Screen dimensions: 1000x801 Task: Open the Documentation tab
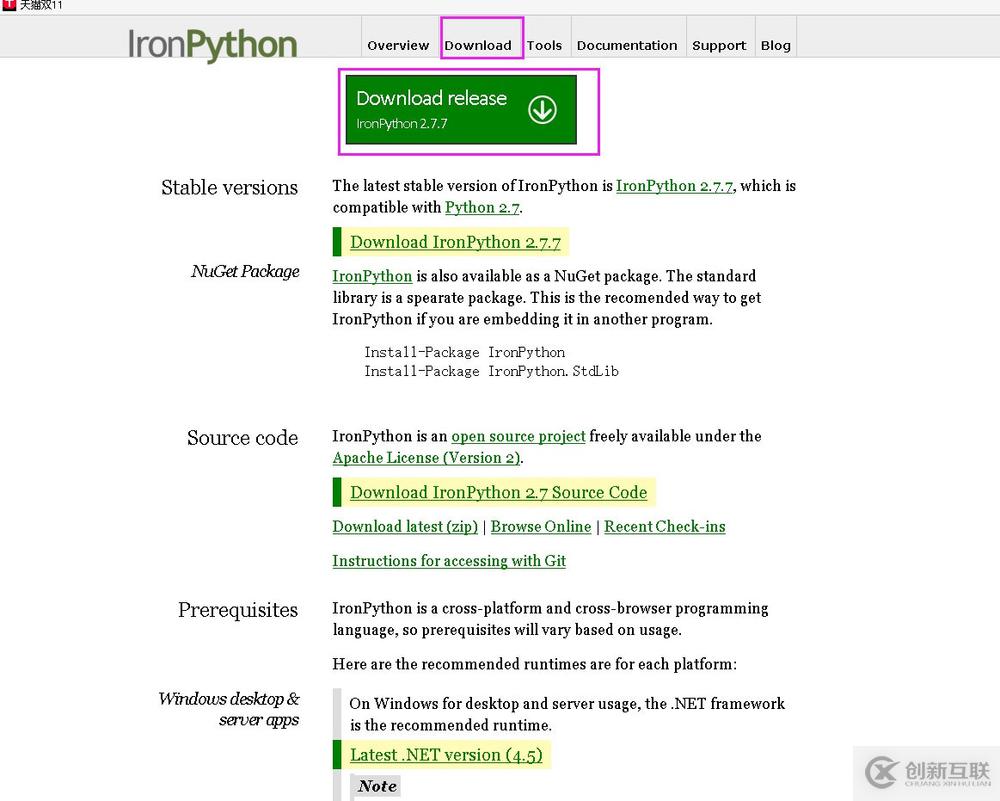click(x=627, y=45)
